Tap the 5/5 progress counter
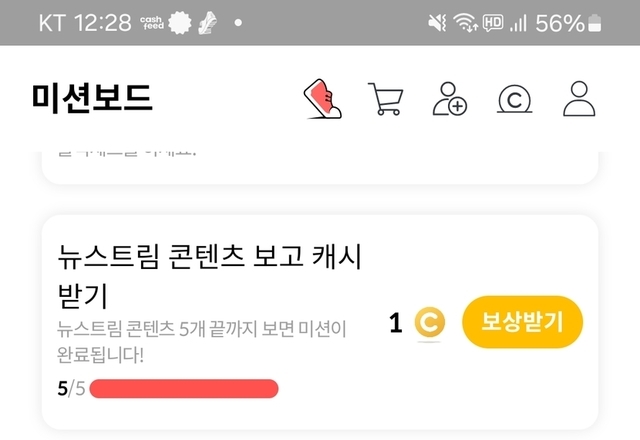The height and width of the screenshot is (440, 640). tap(70, 388)
